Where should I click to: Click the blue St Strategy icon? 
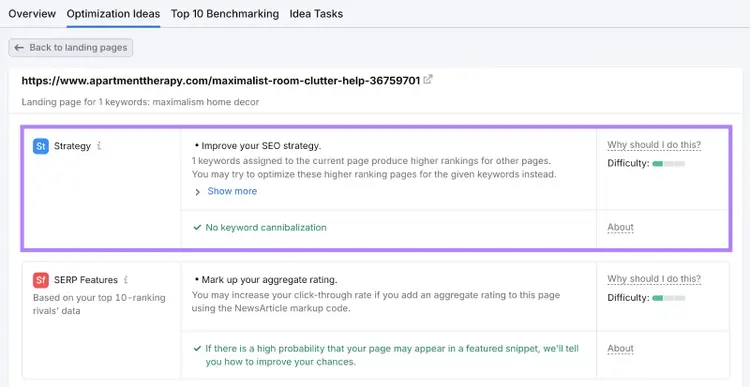pos(41,146)
